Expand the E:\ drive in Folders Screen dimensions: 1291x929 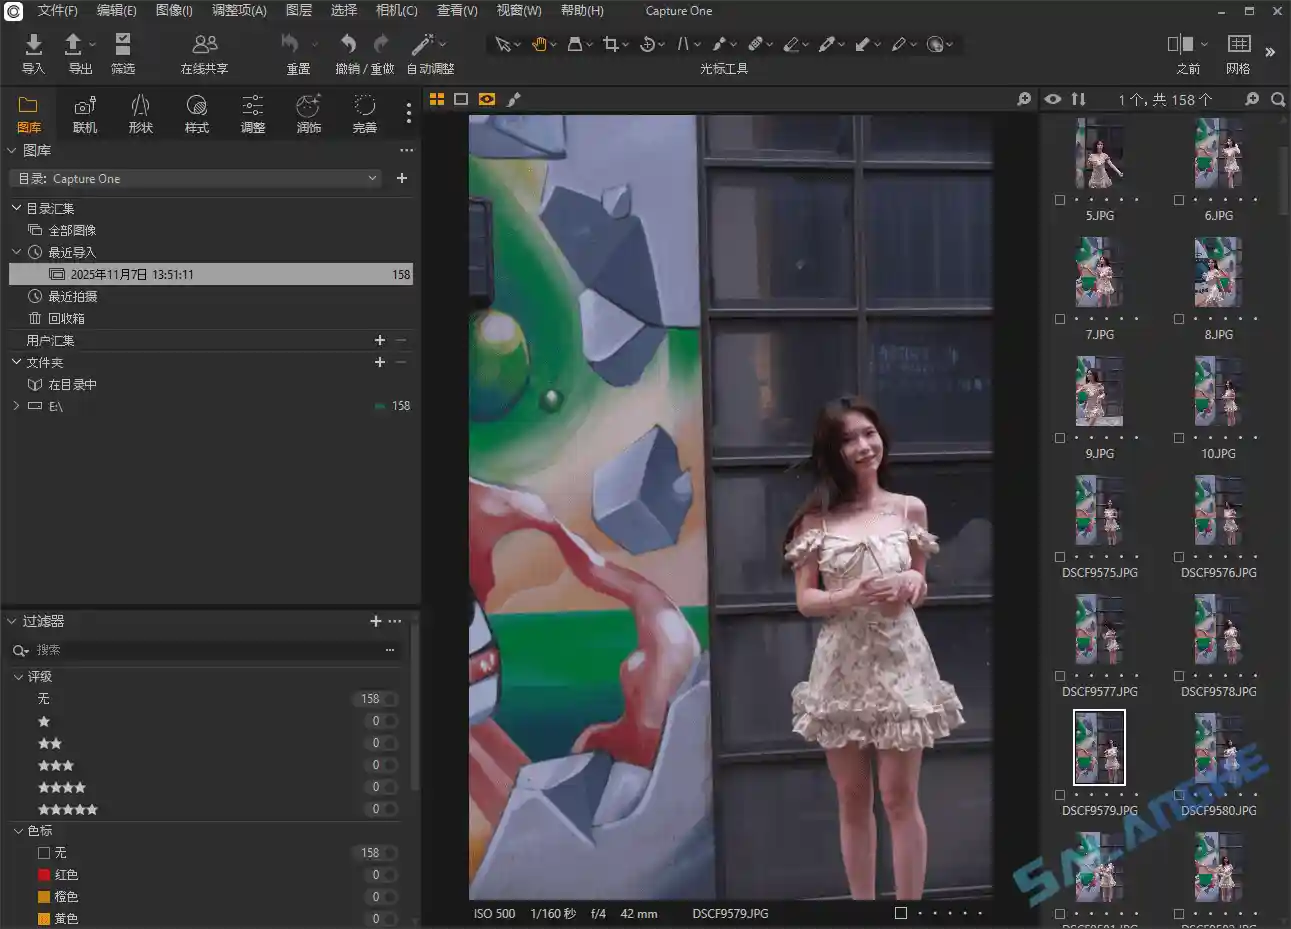16,406
